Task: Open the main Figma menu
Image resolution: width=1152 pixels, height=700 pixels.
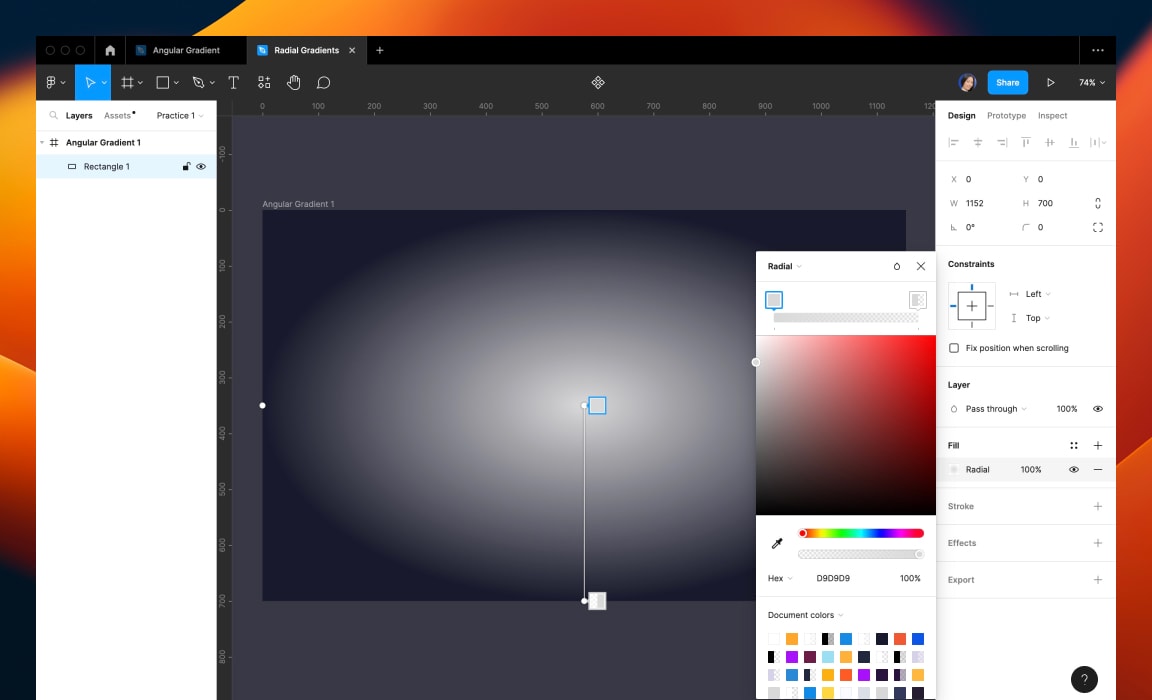Action: point(53,82)
